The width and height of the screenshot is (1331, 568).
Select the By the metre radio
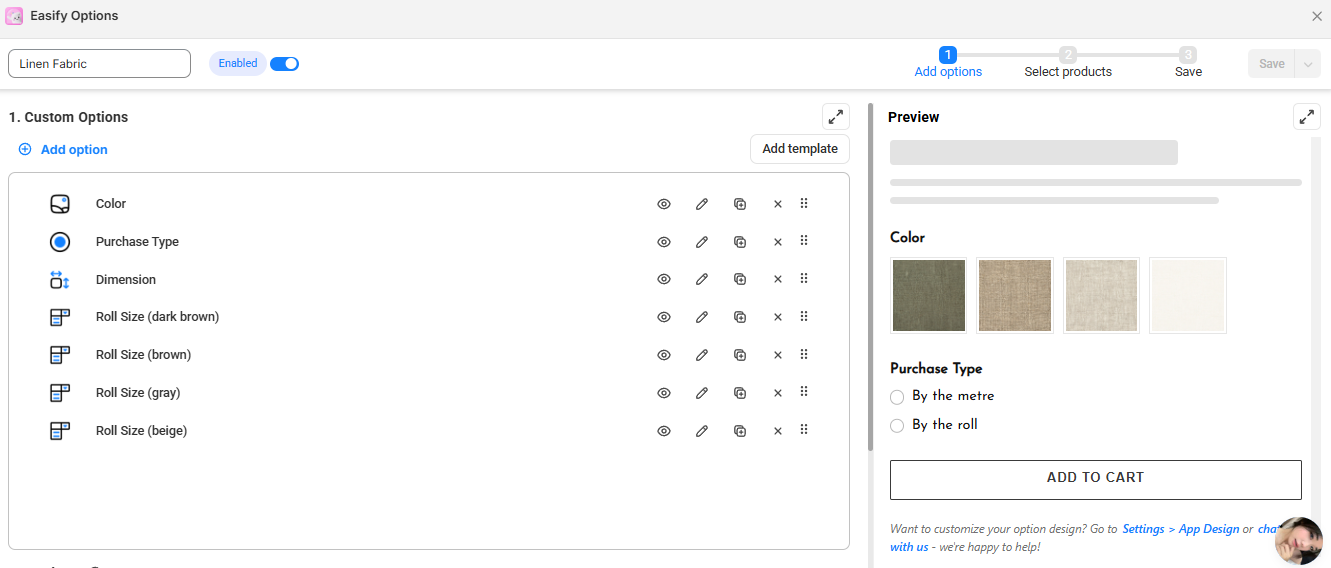click(x=897, y=397)
